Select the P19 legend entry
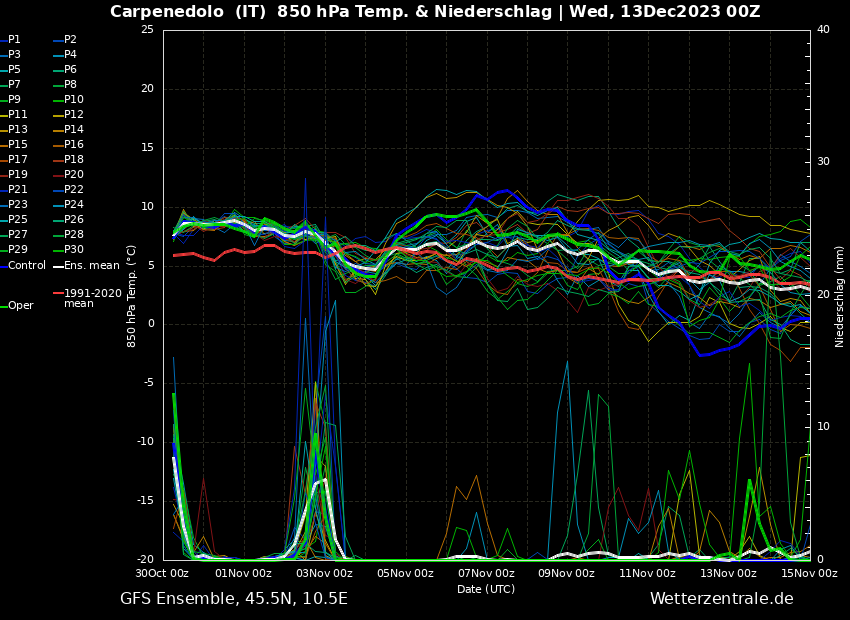This screenshot has height=620, width=850. (18, 175)
